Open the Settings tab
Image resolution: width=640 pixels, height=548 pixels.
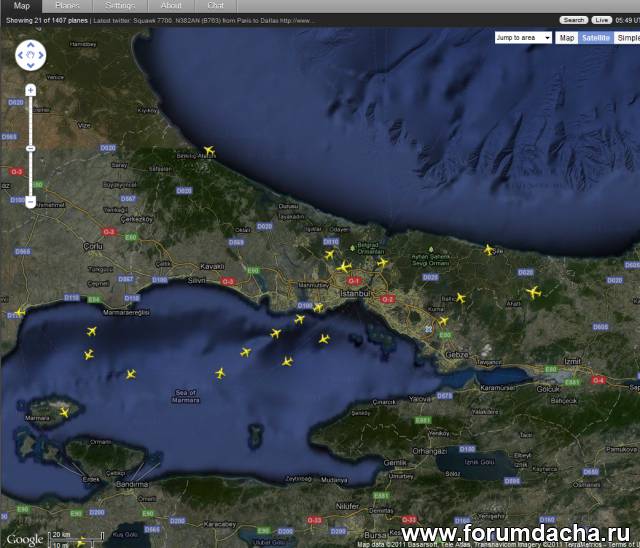tap(120, 6)
